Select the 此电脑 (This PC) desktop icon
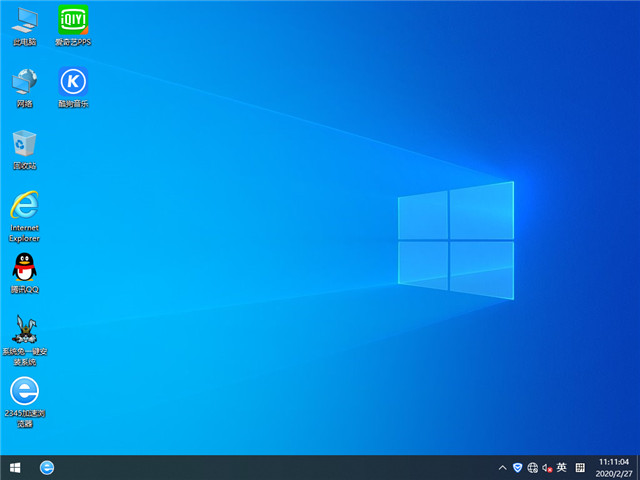The height and width of the screenshot is (480, 640). pyautogui.click(x=24, y=22)
